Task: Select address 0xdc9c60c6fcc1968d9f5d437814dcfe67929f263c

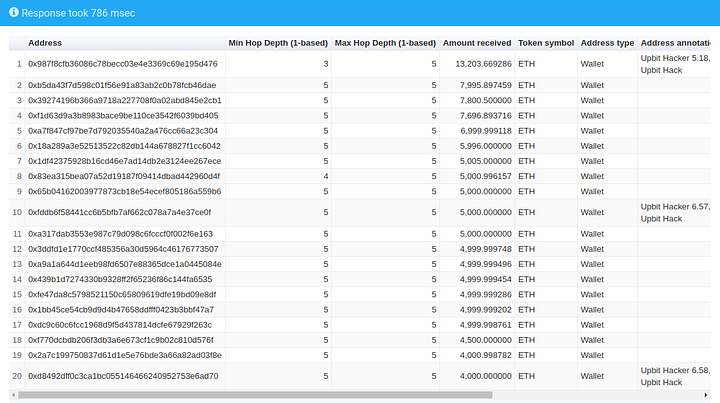Action: click(120, 325)
